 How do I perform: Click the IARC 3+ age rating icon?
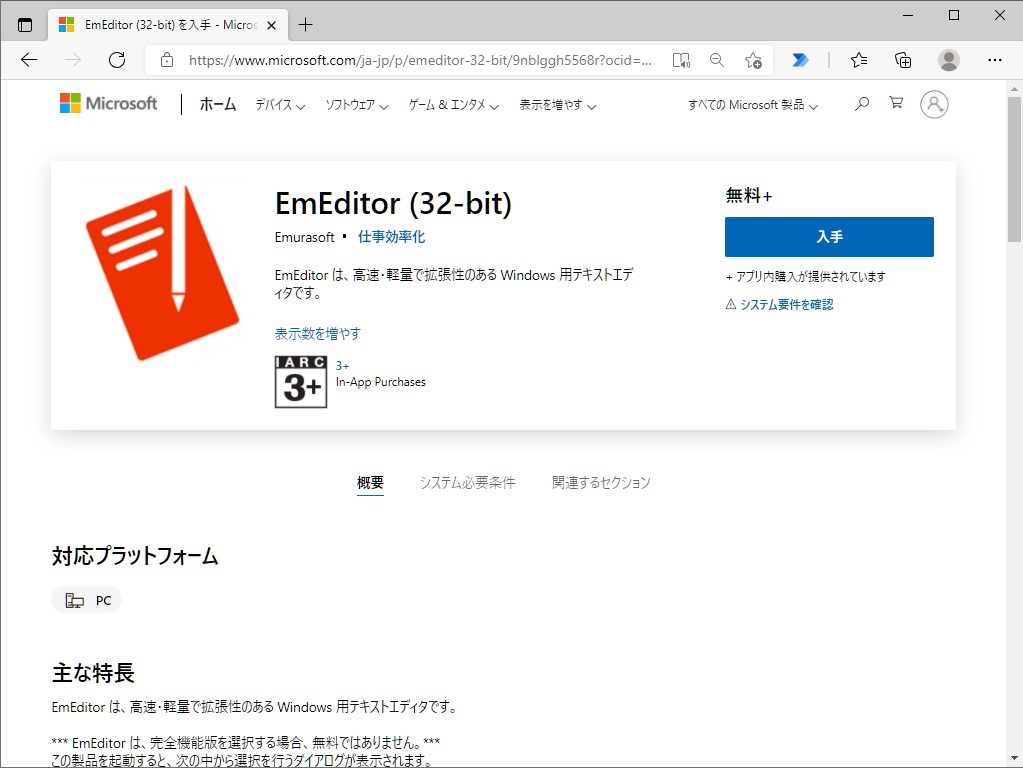[300, 382]
